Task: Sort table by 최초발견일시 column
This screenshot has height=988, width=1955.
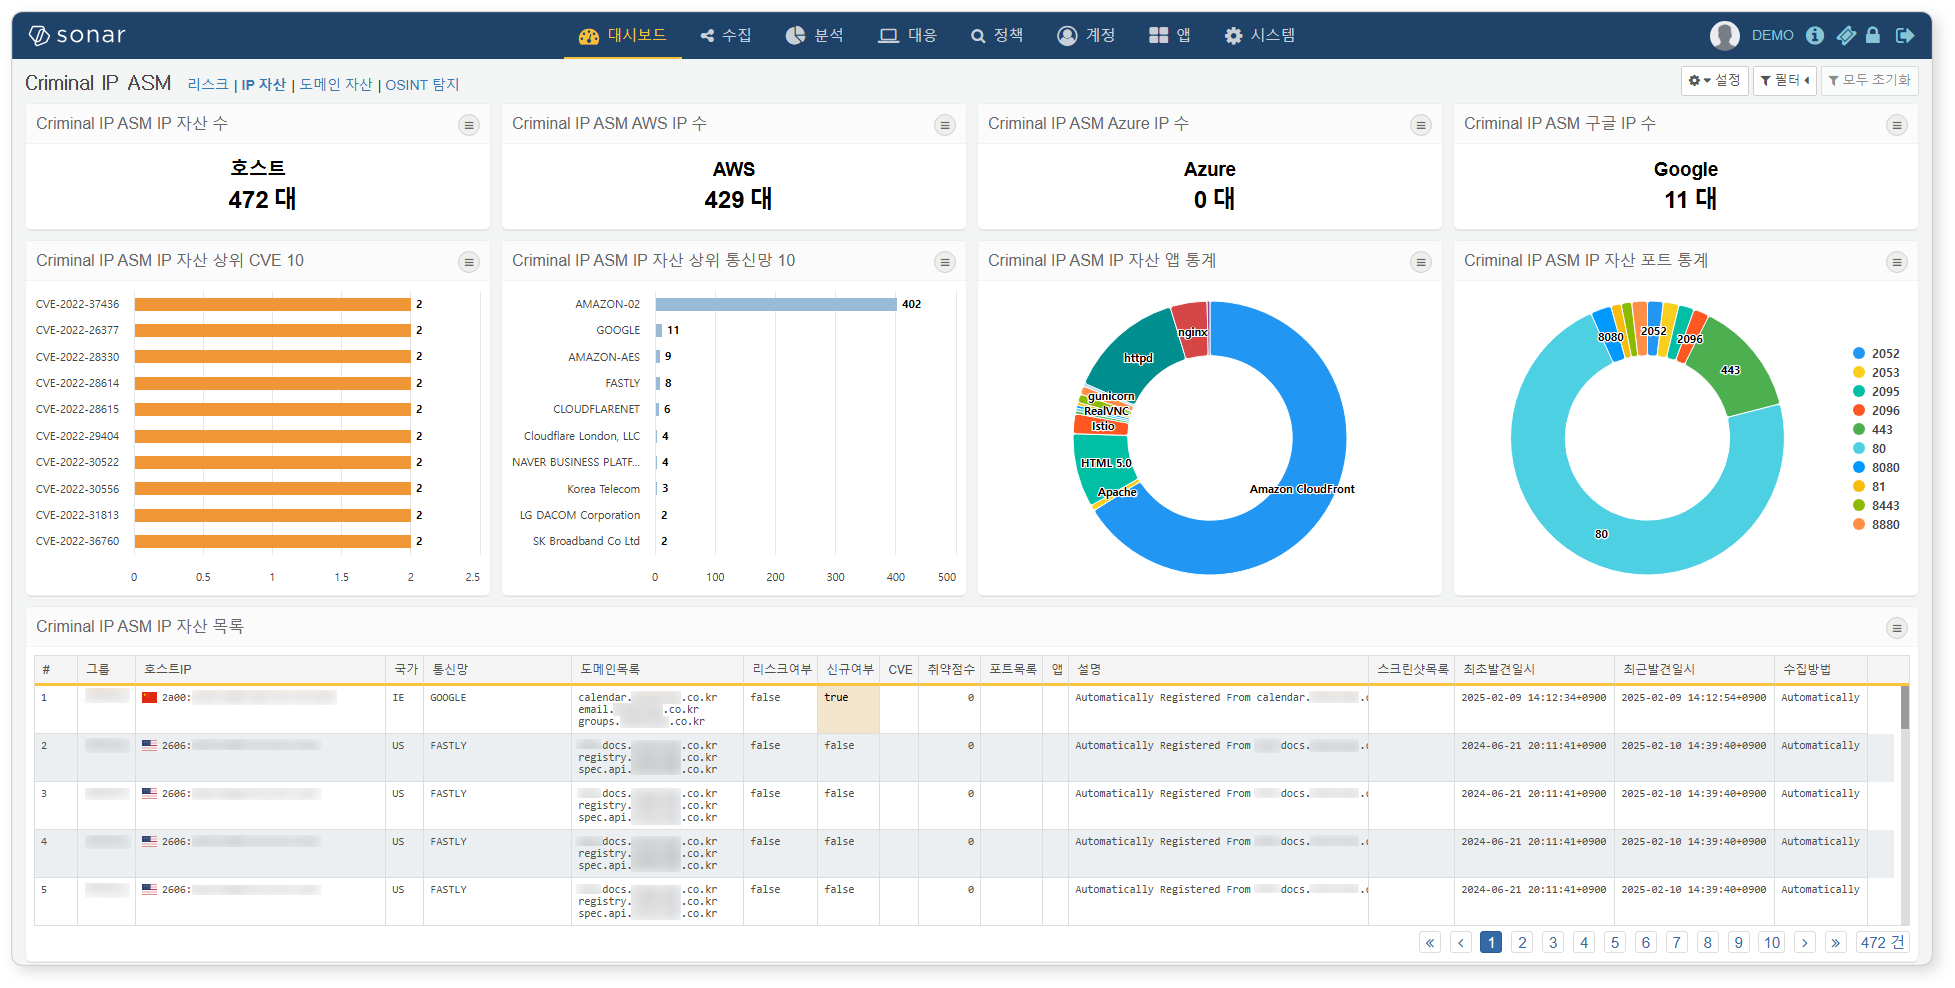Action: click(1534, 669)
